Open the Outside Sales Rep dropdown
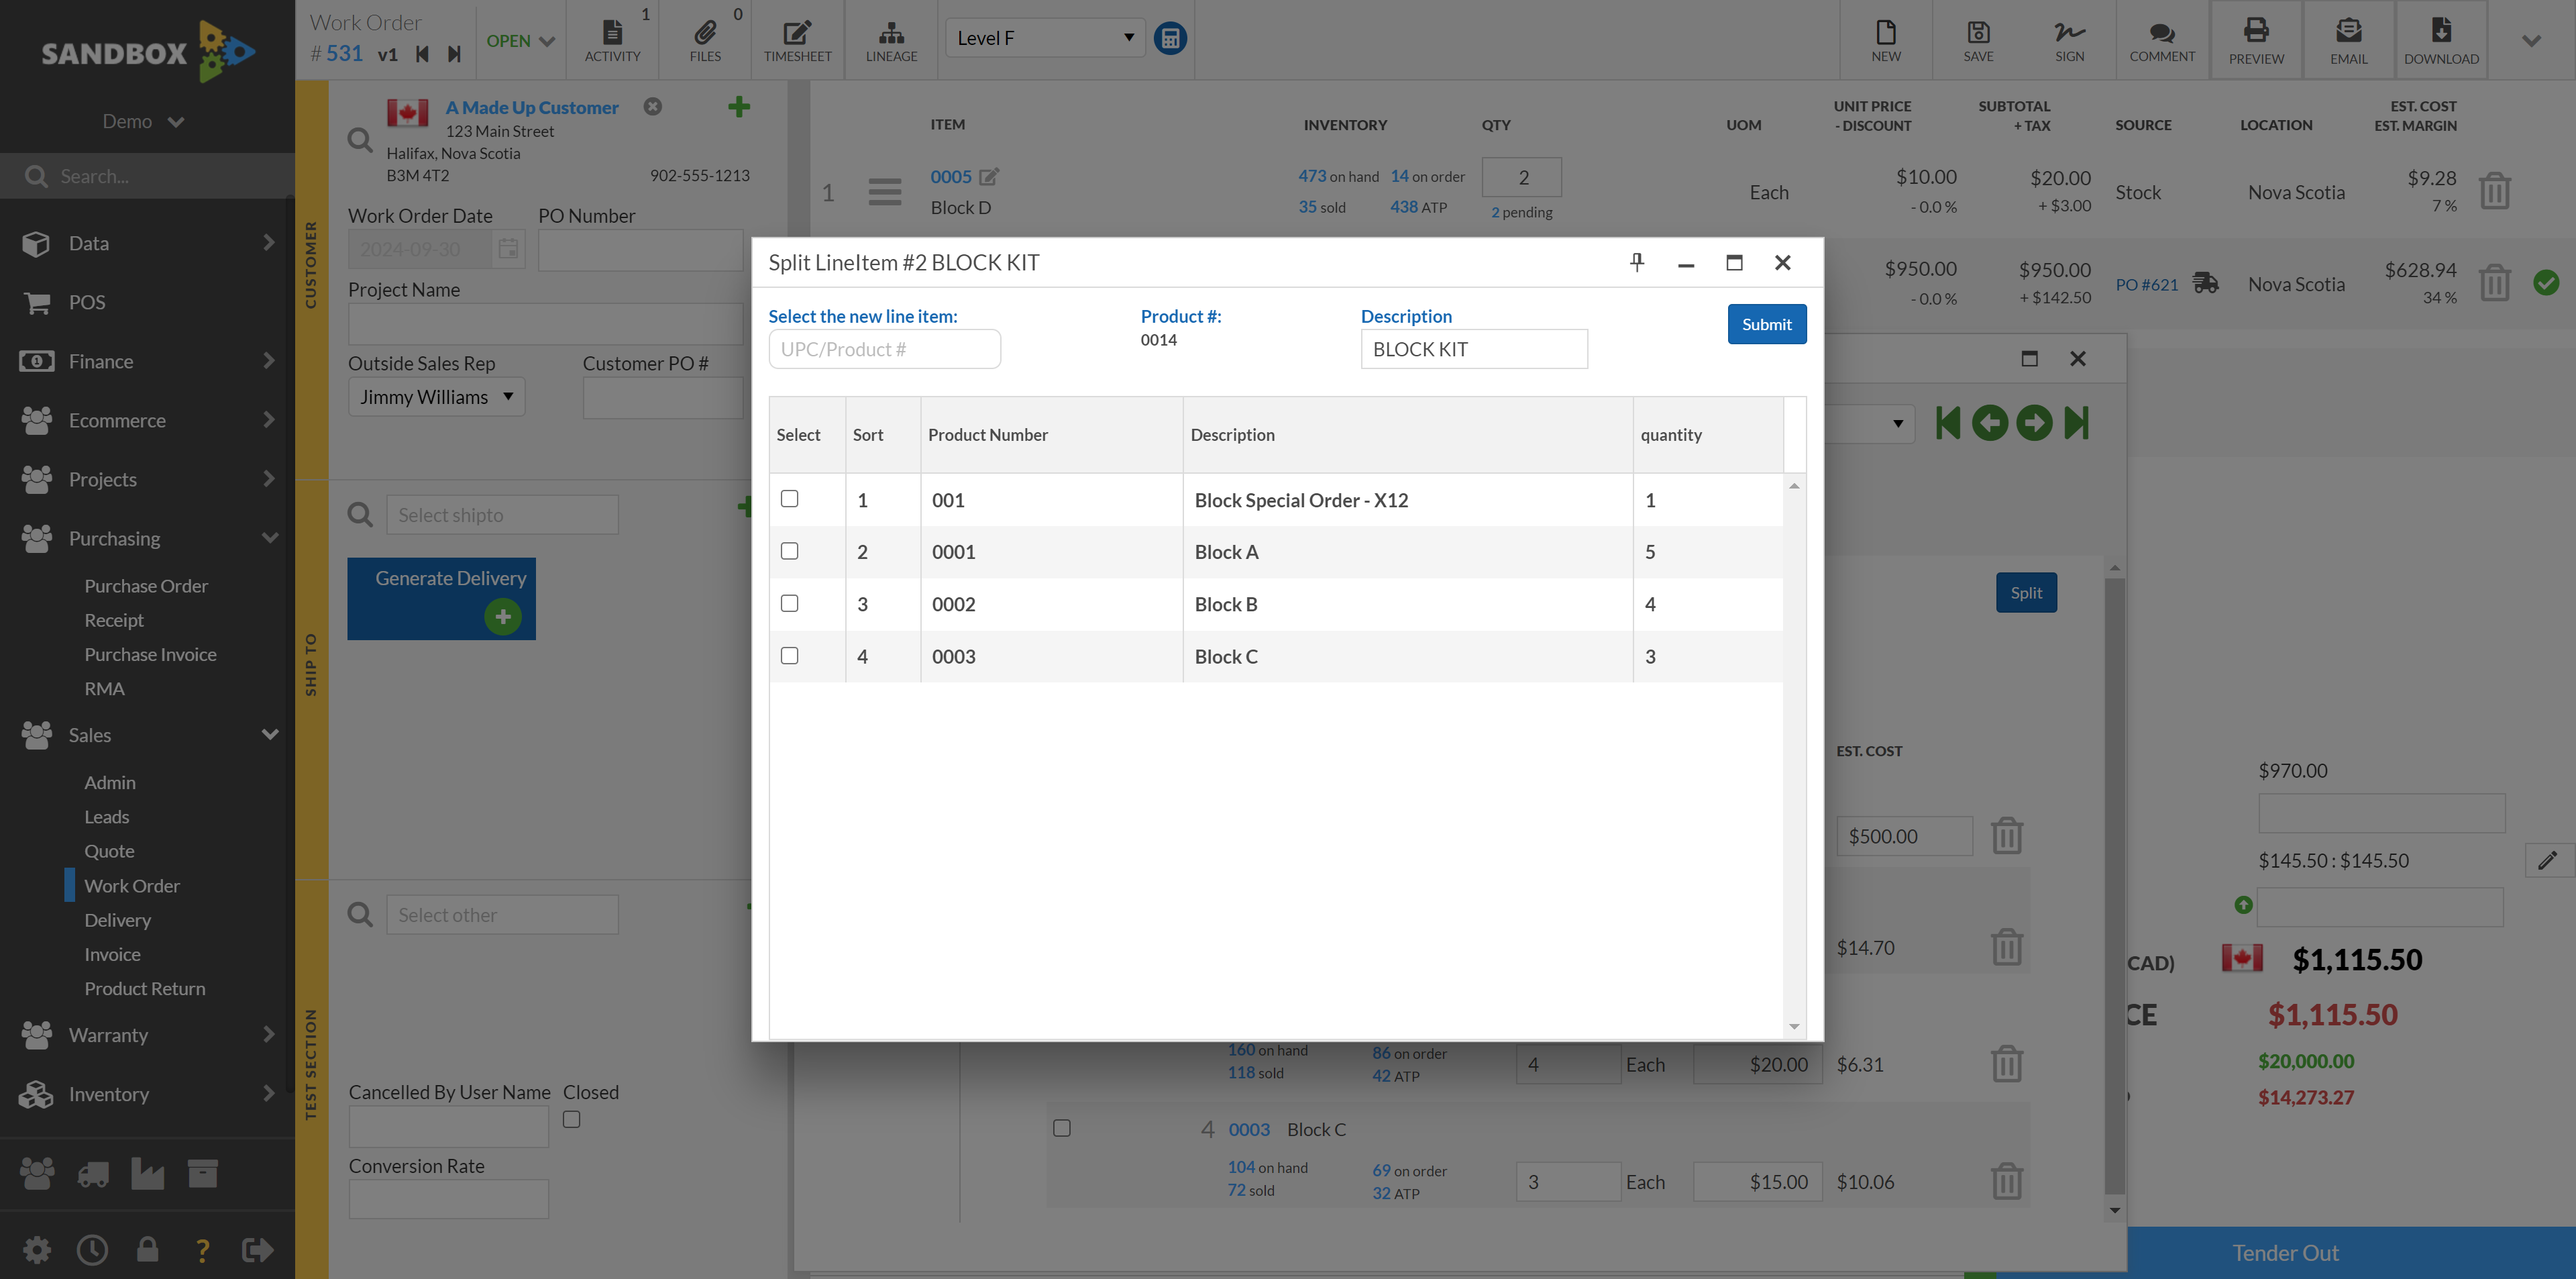The height and width of the screenshot is (1279, 2576). (436, 397)
